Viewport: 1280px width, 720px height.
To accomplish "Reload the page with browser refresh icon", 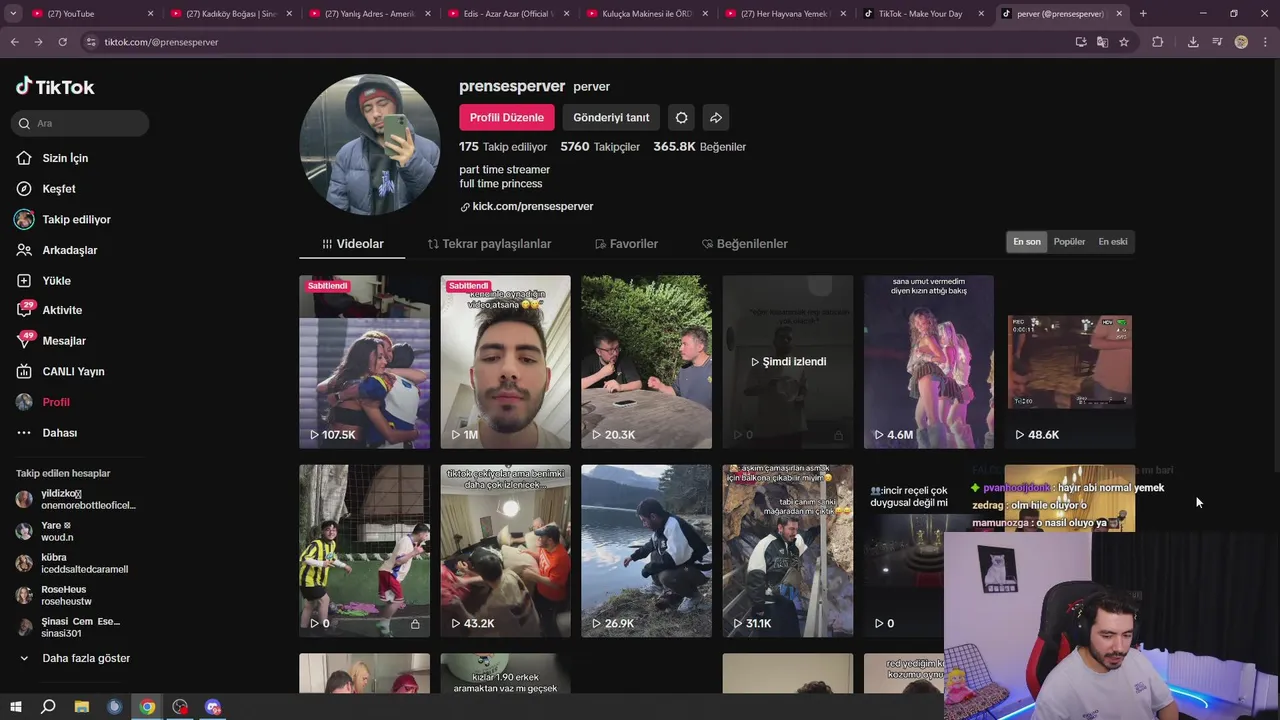I will pyautogui.click(x=62, y=42).
